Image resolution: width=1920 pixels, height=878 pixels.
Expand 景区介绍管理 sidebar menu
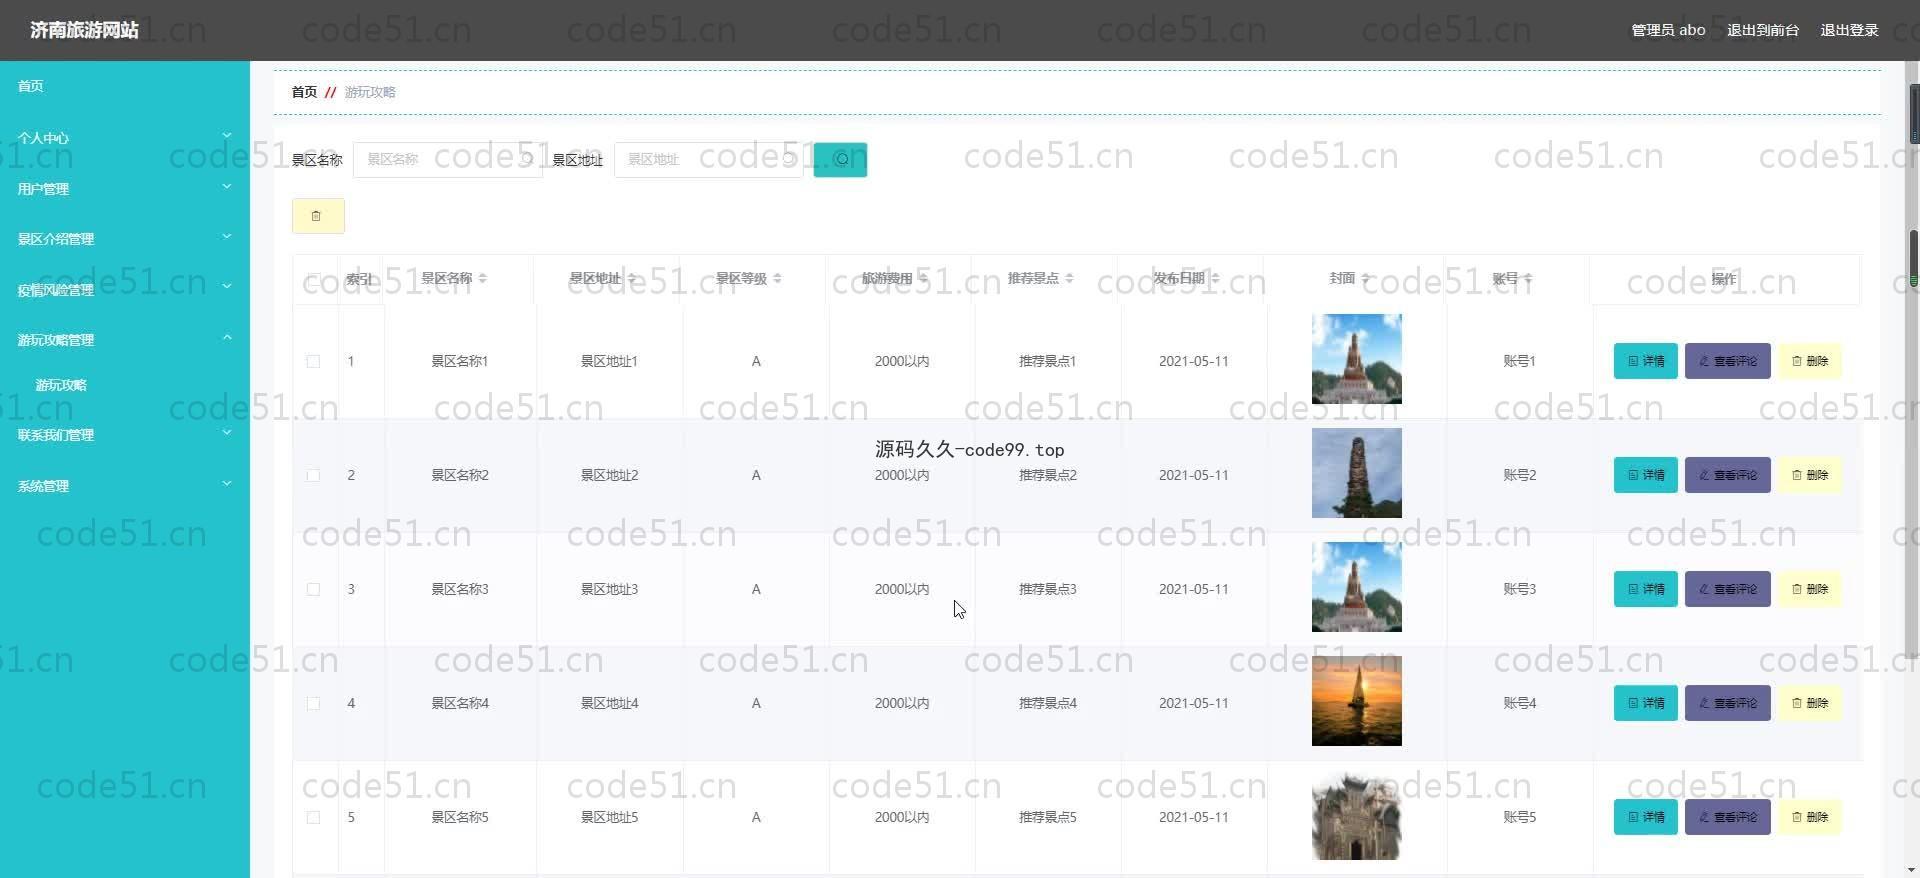[125, 238]
